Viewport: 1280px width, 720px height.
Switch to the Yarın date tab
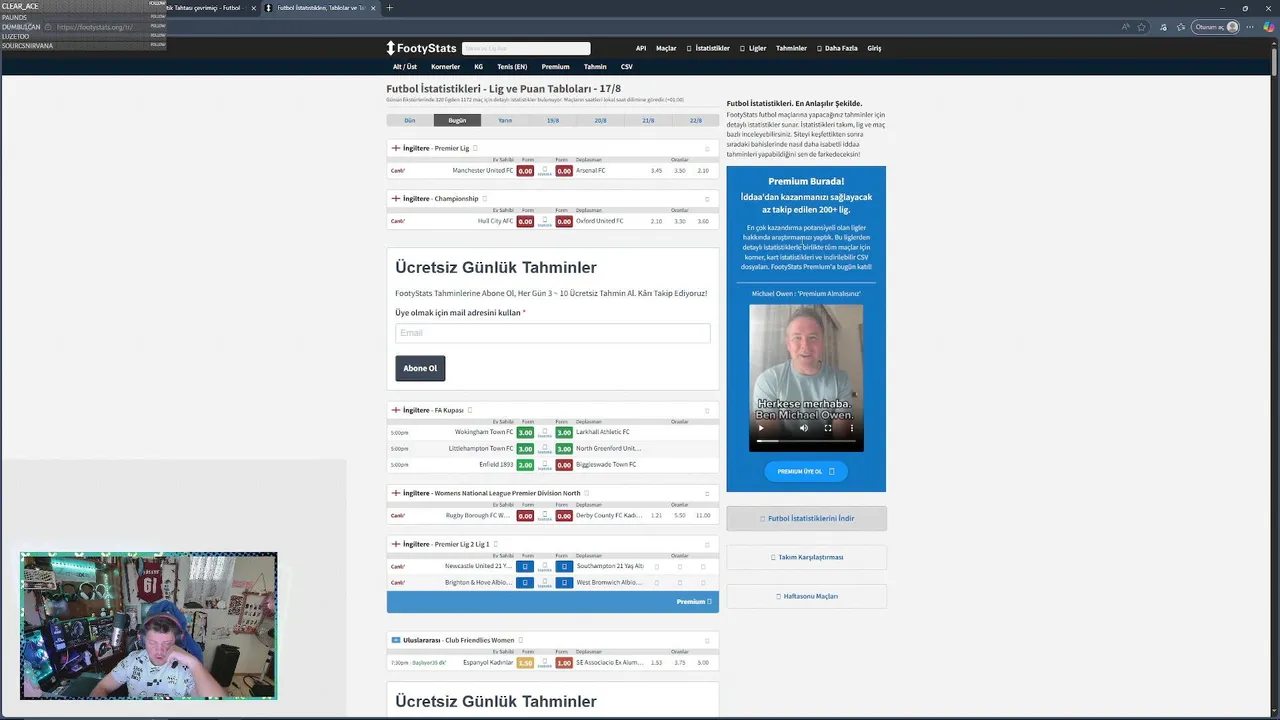[x=505, y=120]
